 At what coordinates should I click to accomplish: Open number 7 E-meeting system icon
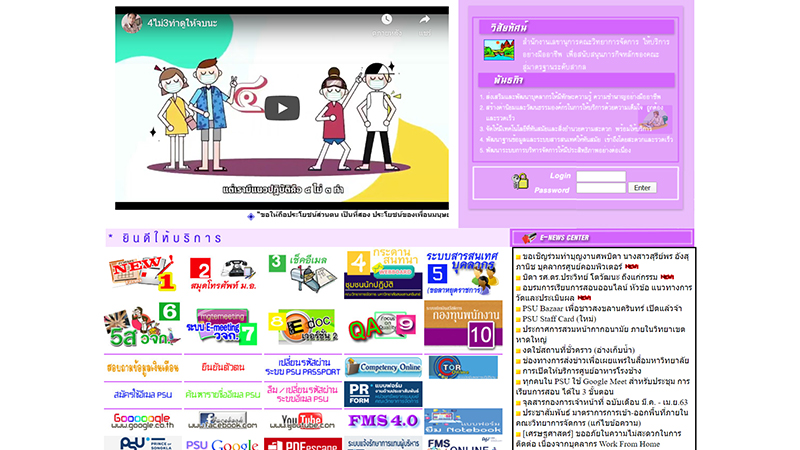point(222,327)
